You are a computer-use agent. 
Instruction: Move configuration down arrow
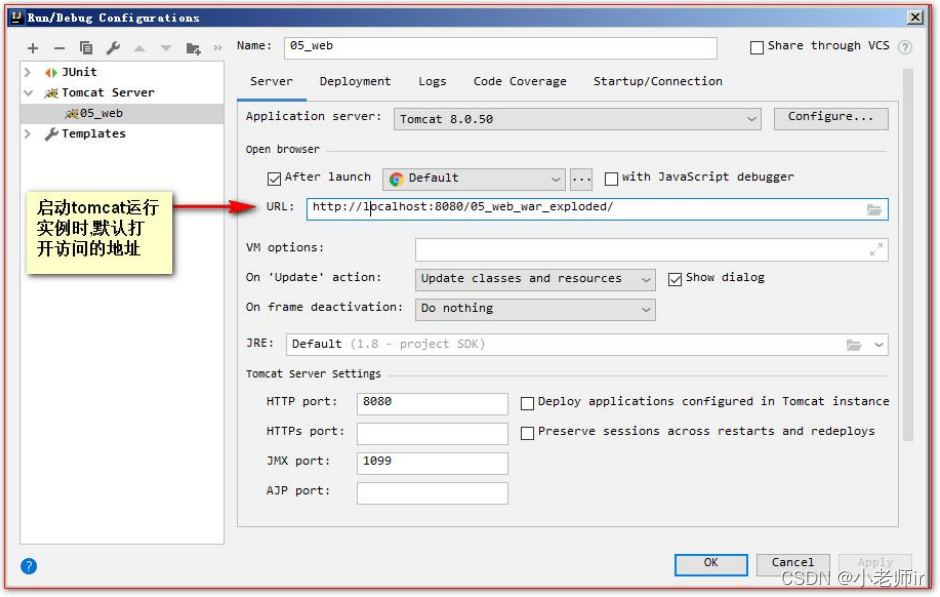click(x=166, y=48)
